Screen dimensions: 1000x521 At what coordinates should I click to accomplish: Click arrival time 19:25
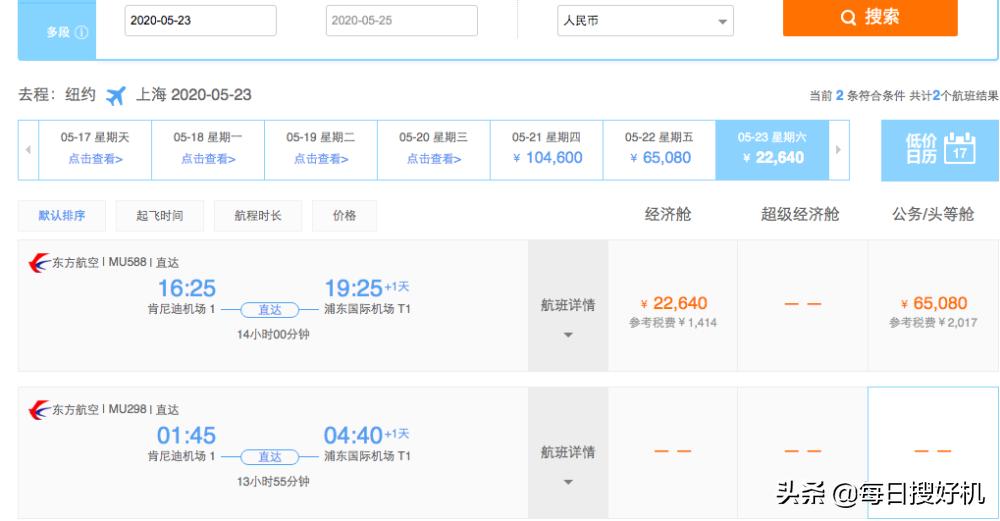[353, 288]
